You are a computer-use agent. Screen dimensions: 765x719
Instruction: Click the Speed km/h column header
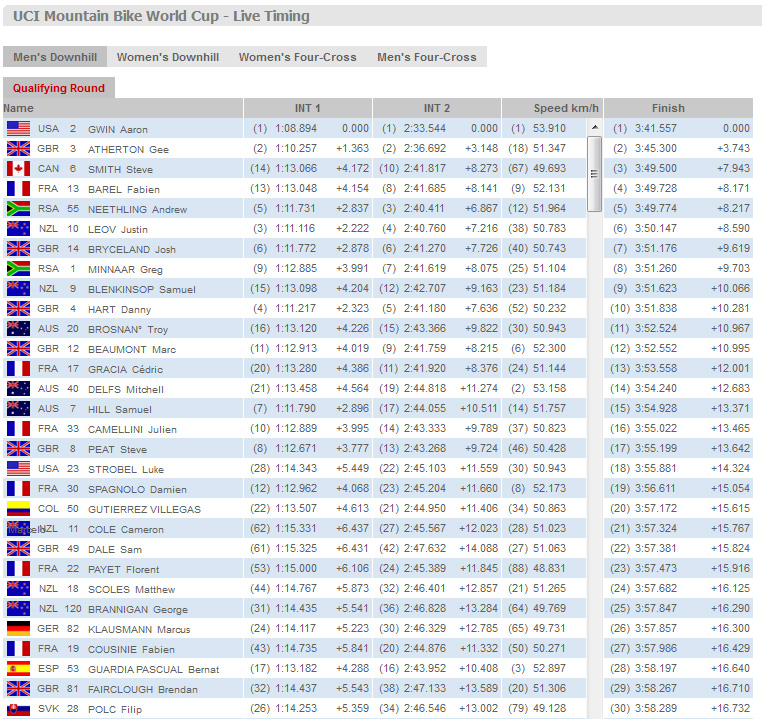click(x=553, y=108)
